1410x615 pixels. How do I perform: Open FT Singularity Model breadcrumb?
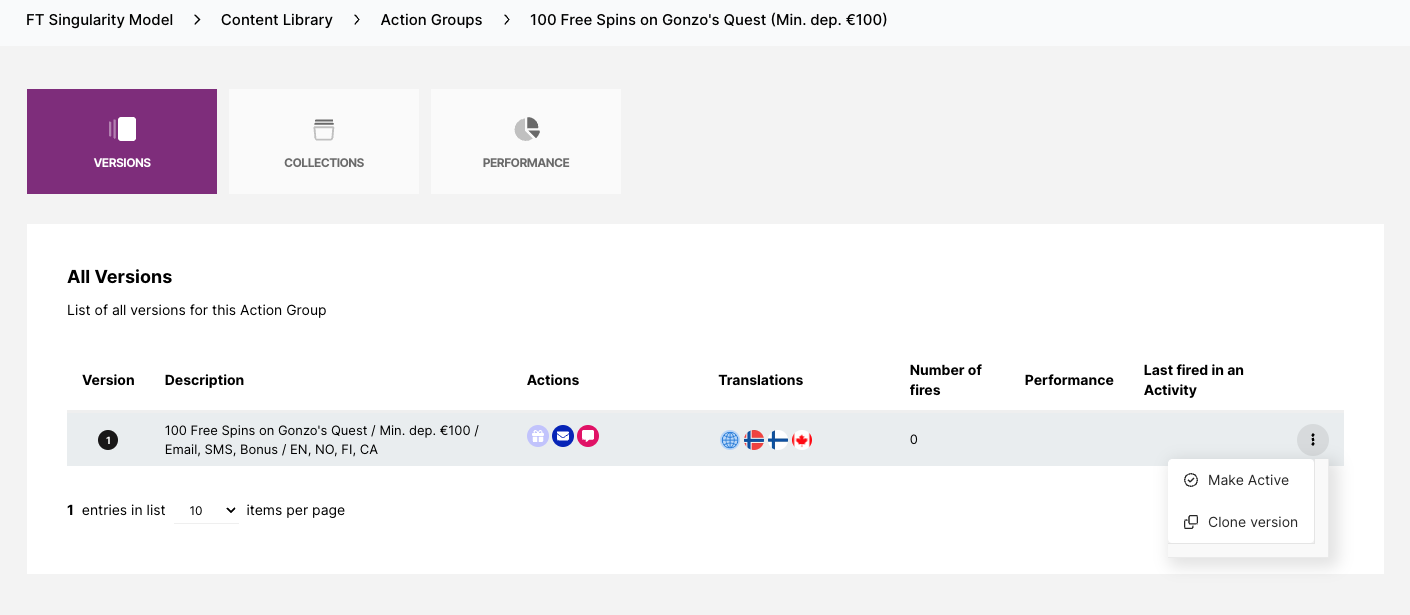coord(99,20)
